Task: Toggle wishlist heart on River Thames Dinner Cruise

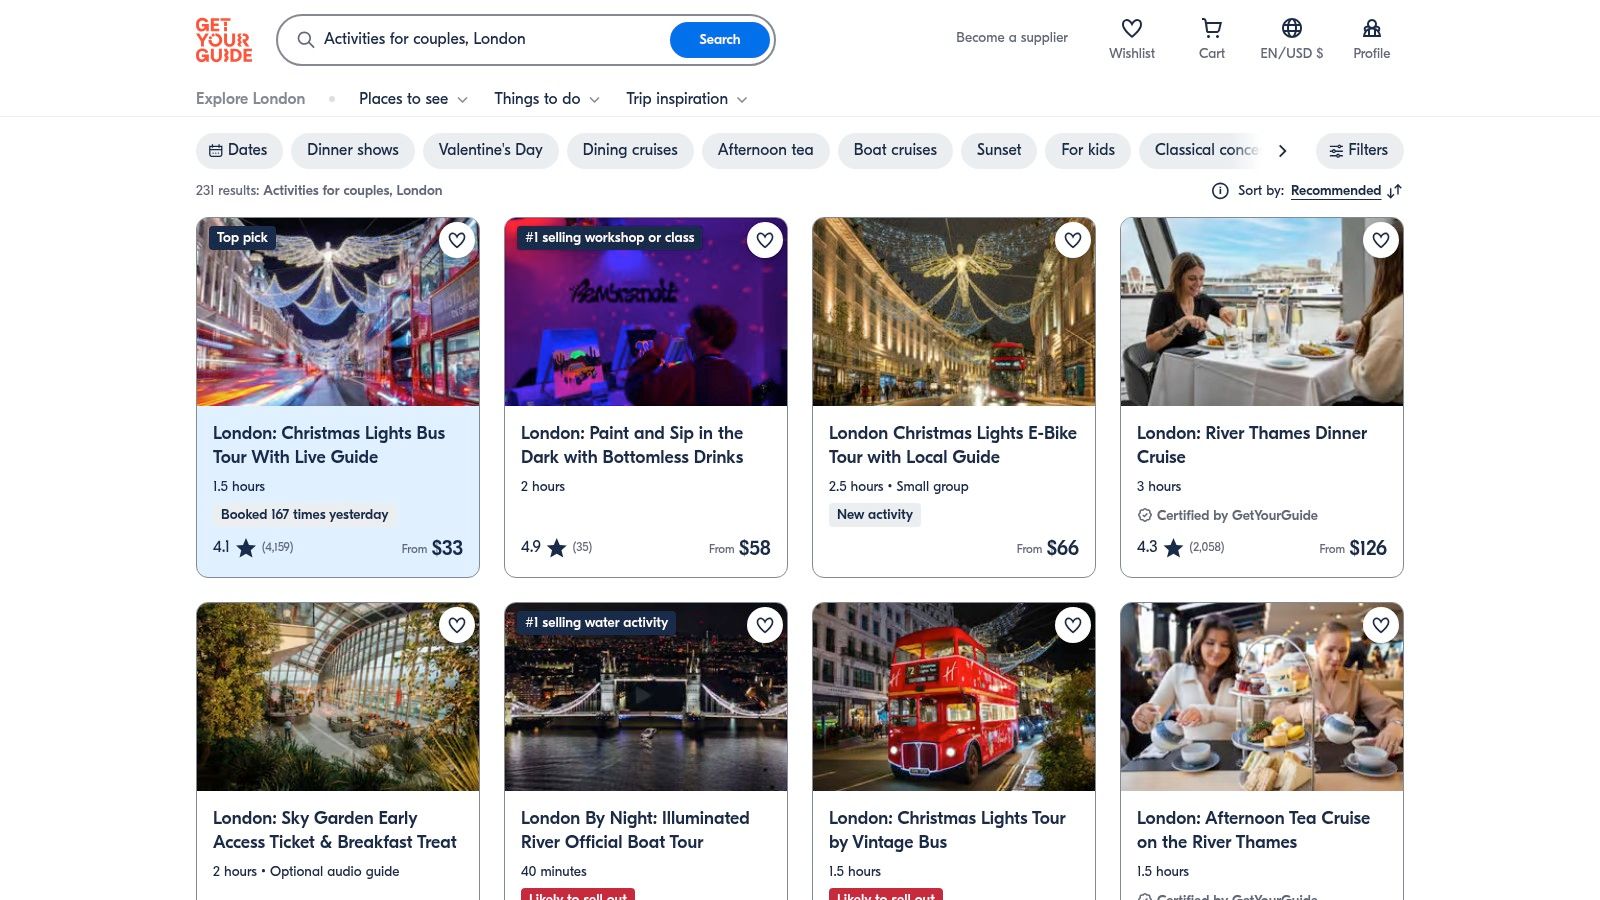Action: click(x=1381, y=240)
